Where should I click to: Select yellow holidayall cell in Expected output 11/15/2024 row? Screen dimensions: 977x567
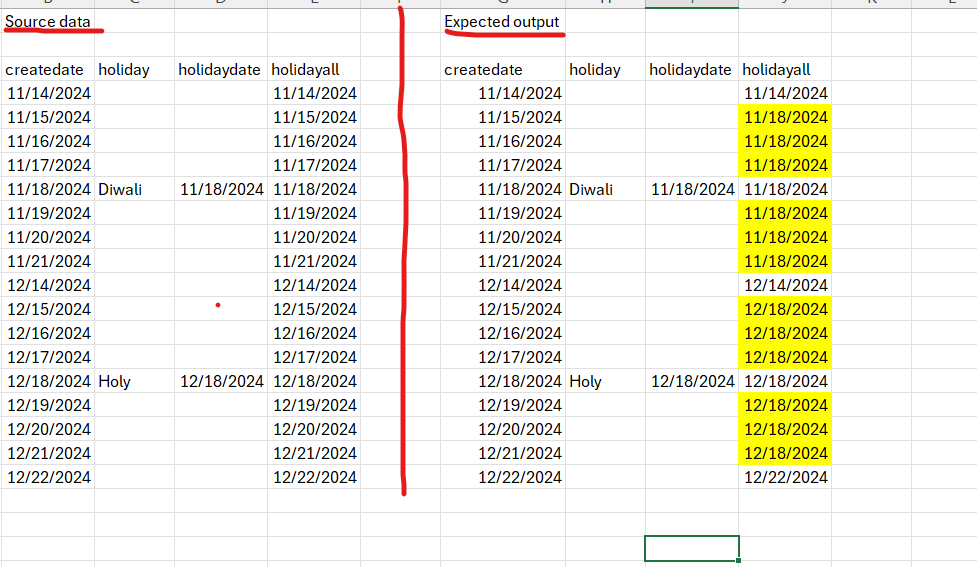coord(785,117)
